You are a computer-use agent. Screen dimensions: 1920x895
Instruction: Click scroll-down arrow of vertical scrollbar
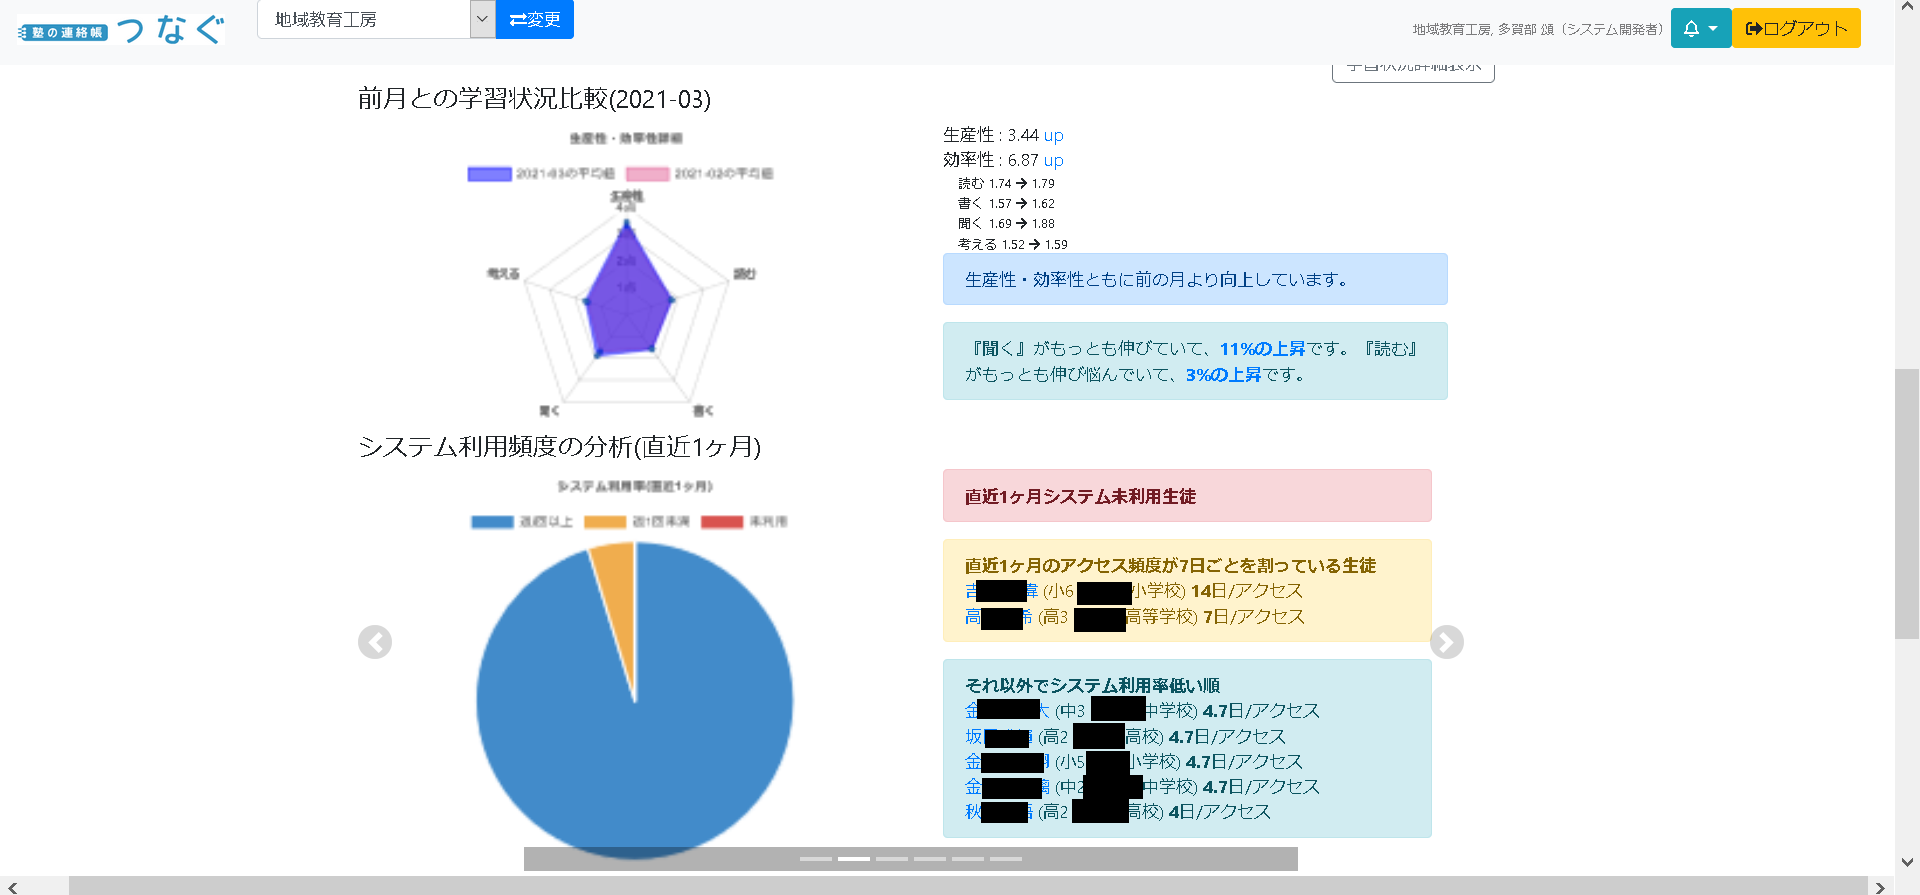pos(1907,862)
